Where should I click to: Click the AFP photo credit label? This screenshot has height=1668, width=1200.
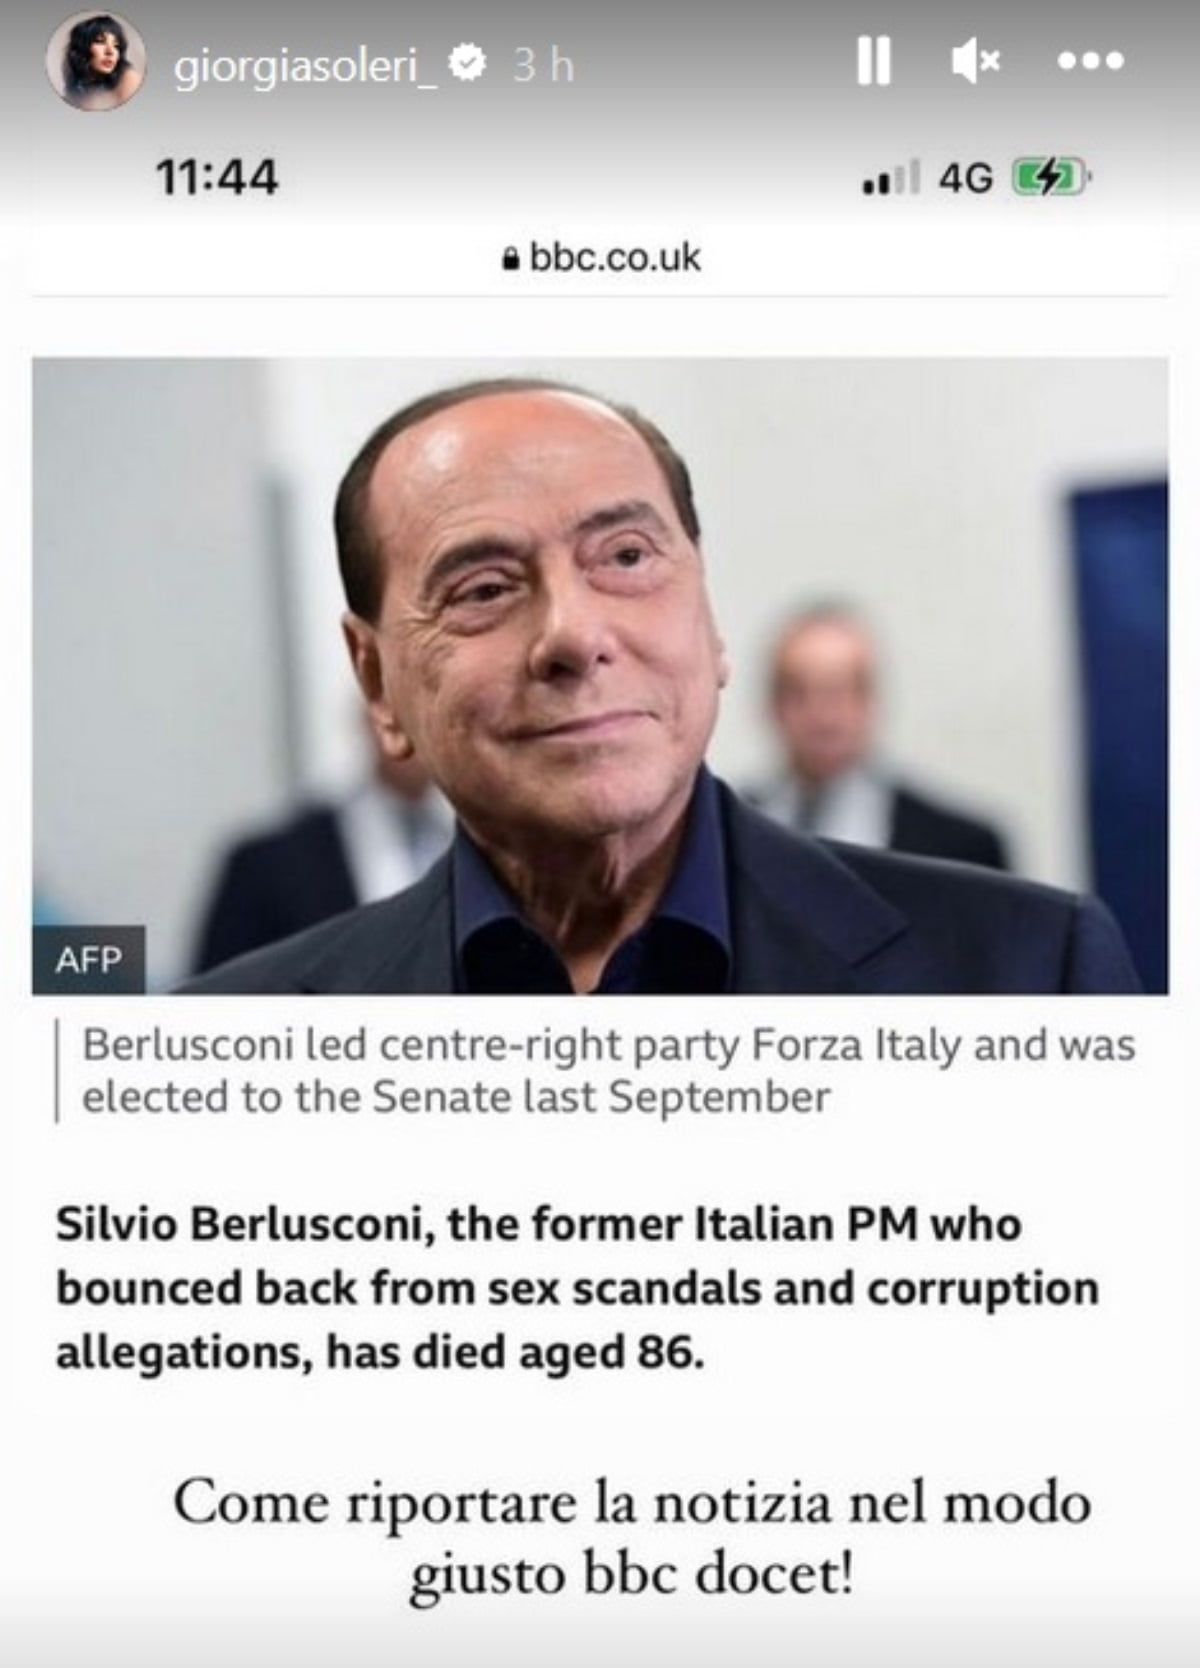click(89, 960)
